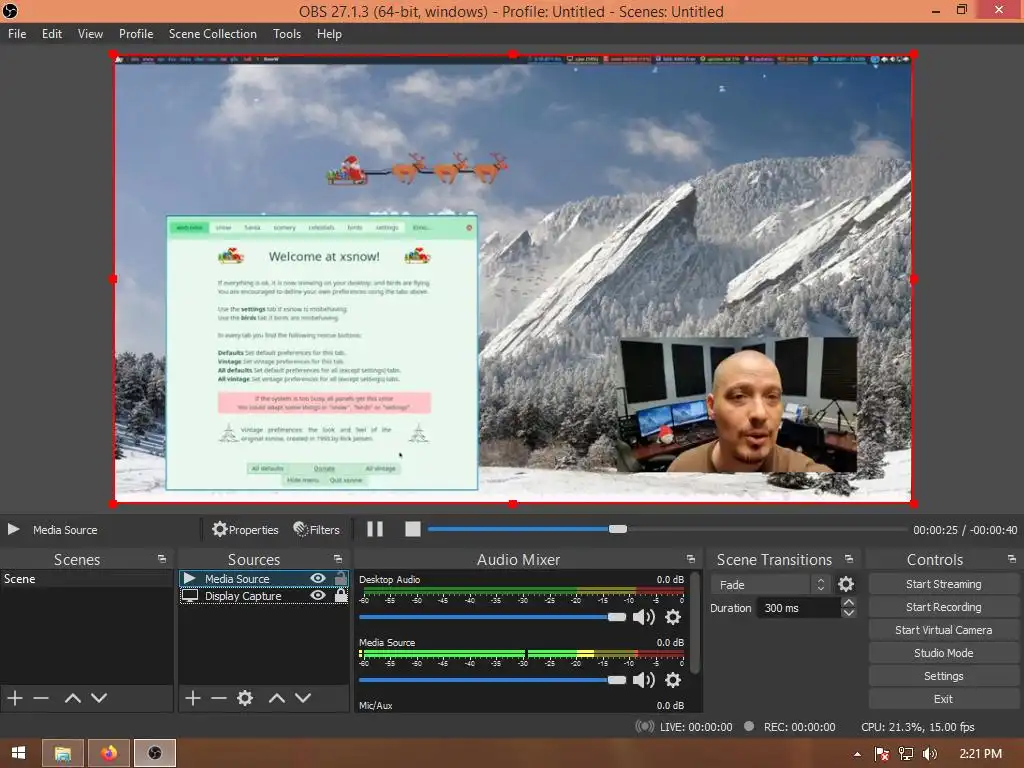1024x768 pixels.
Task: Move the scene up
Action: [72, 698]
